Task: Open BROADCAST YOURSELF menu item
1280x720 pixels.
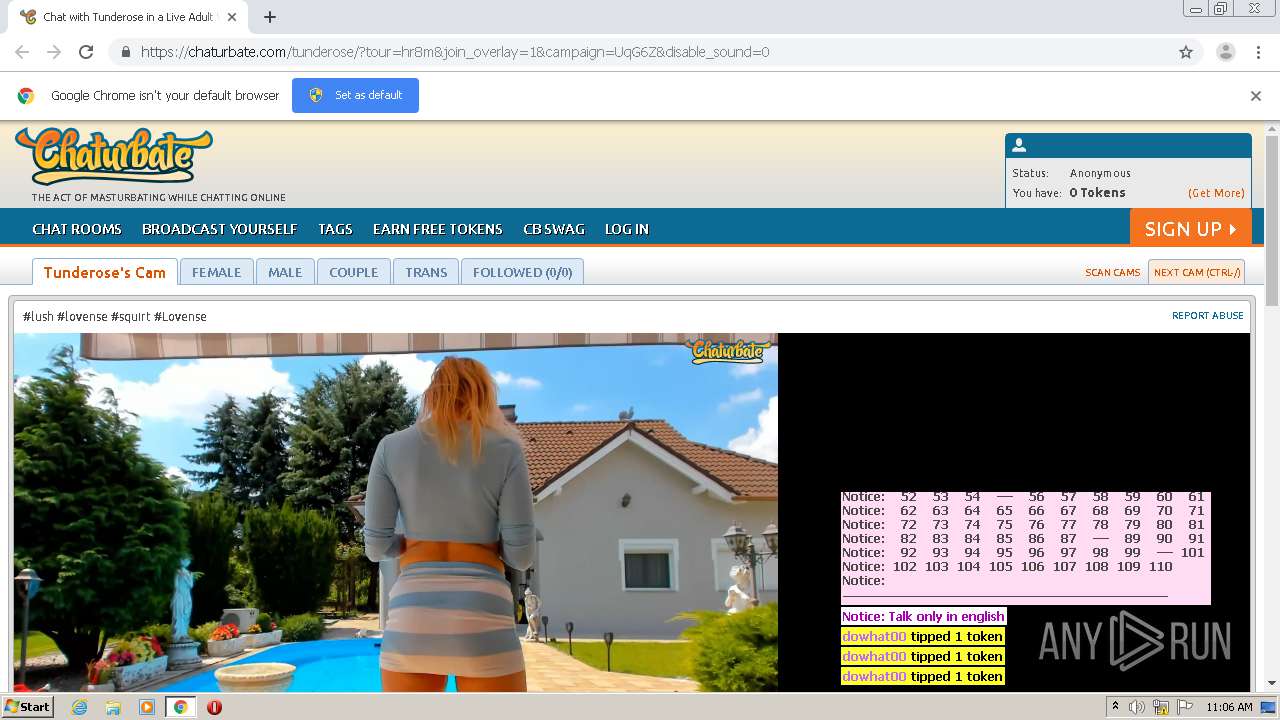Action: (x=220, y=229)
